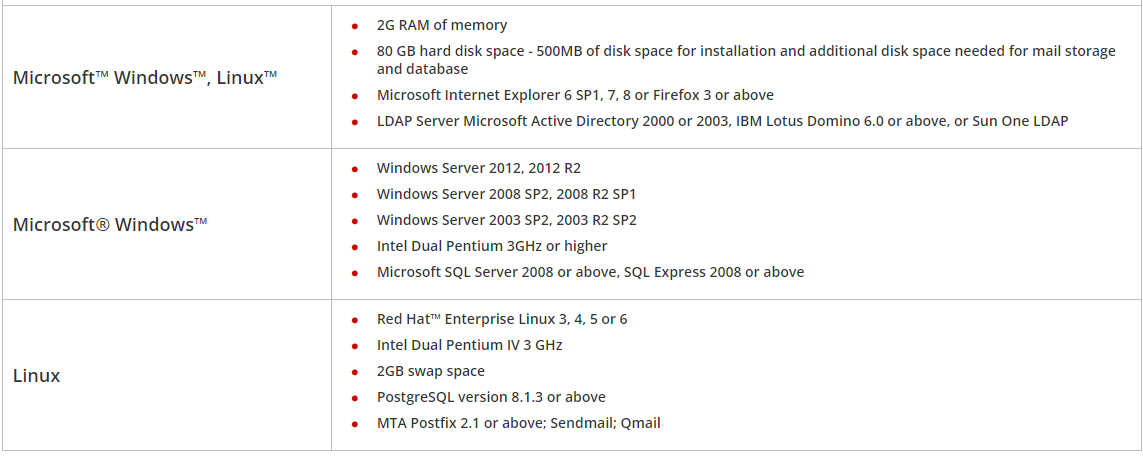The image size is (1143, 457).
Task: Click the Microsoft SQL Server 2008 line
Action: [x=590, y=272]
